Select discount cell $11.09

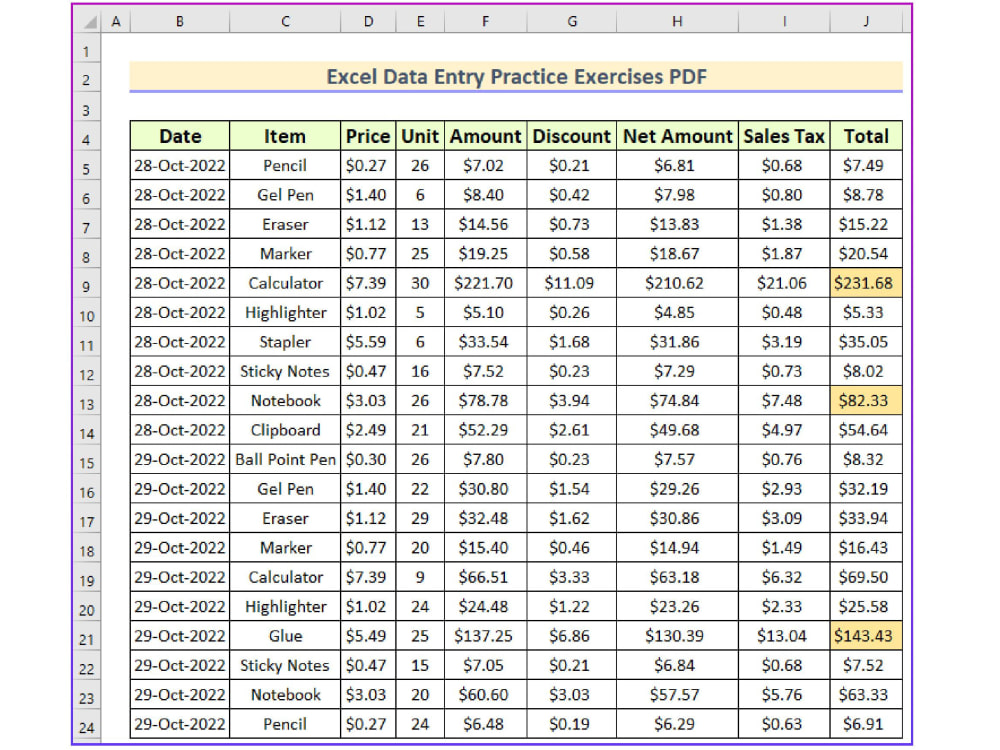pos(571,283)
